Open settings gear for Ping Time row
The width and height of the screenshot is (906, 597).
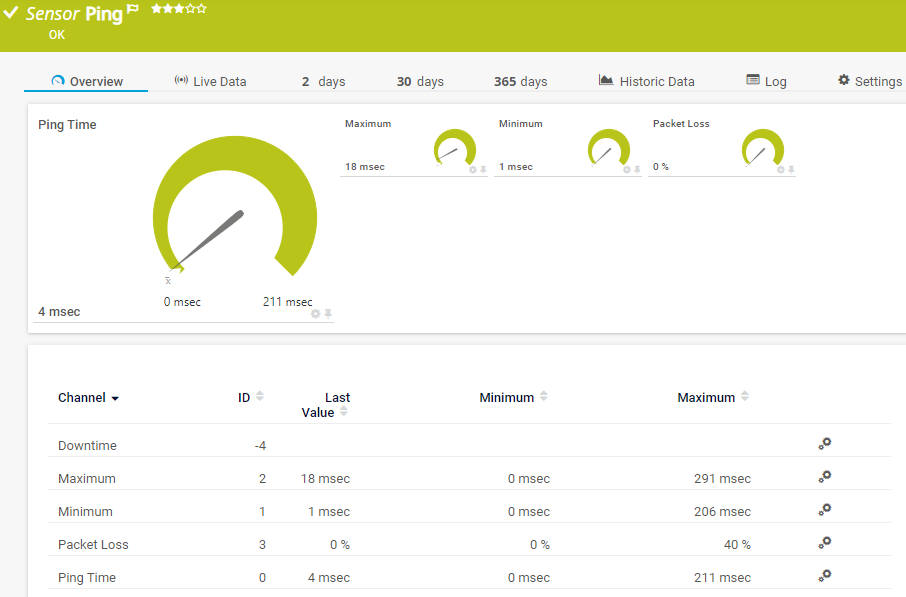pos(824,576)
